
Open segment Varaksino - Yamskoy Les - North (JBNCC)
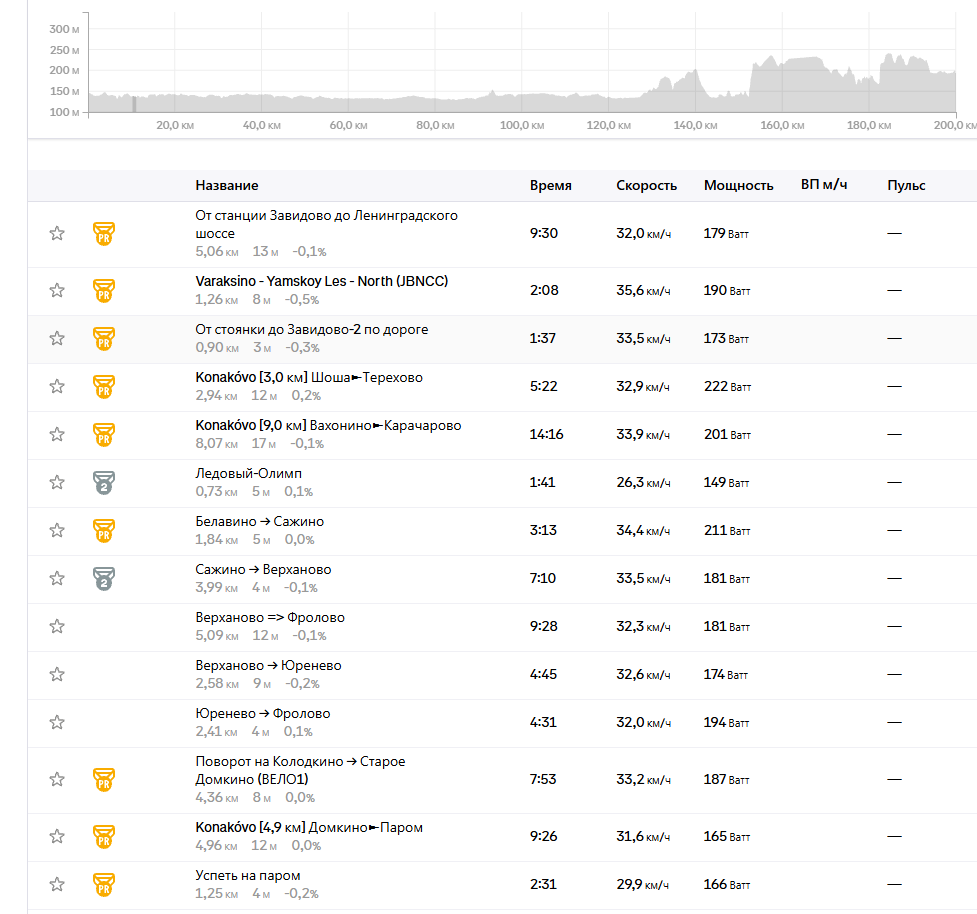click(322, 281)
